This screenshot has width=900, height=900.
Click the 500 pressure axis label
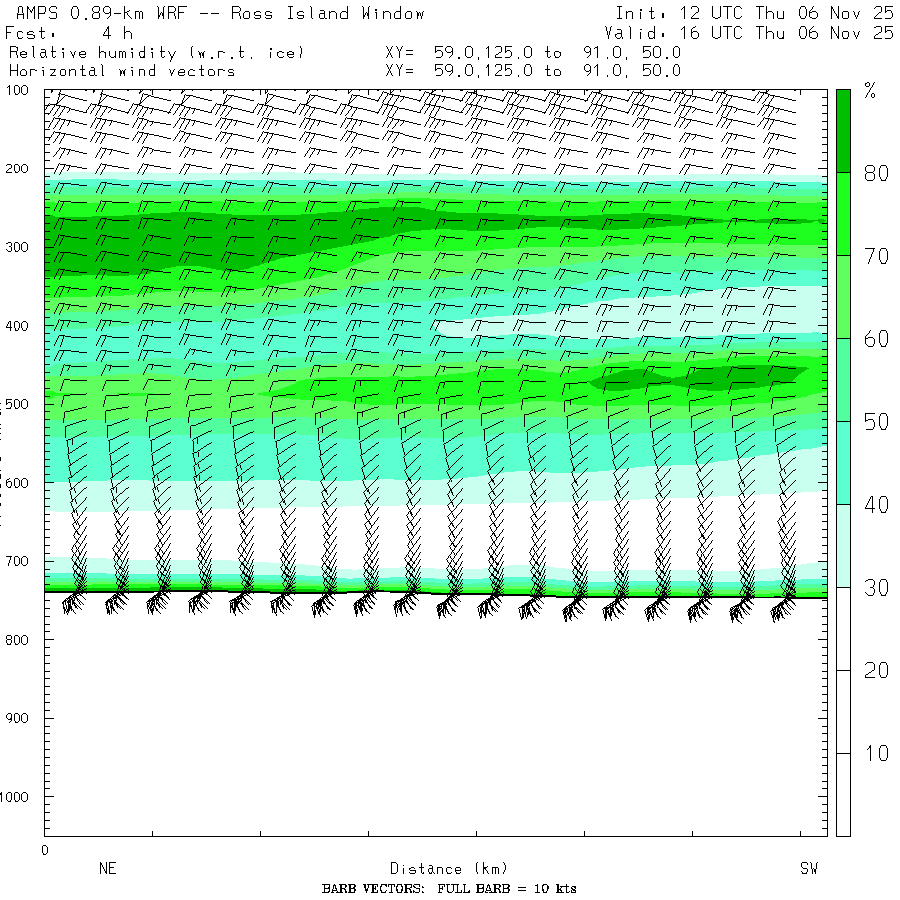(x=17, y=404)
